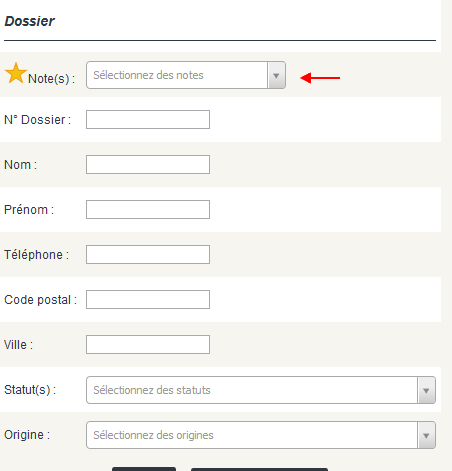Expand notes list with its arrow button
Image resolution: width=452 pixels, height=471 pixels.
[276, 75]
